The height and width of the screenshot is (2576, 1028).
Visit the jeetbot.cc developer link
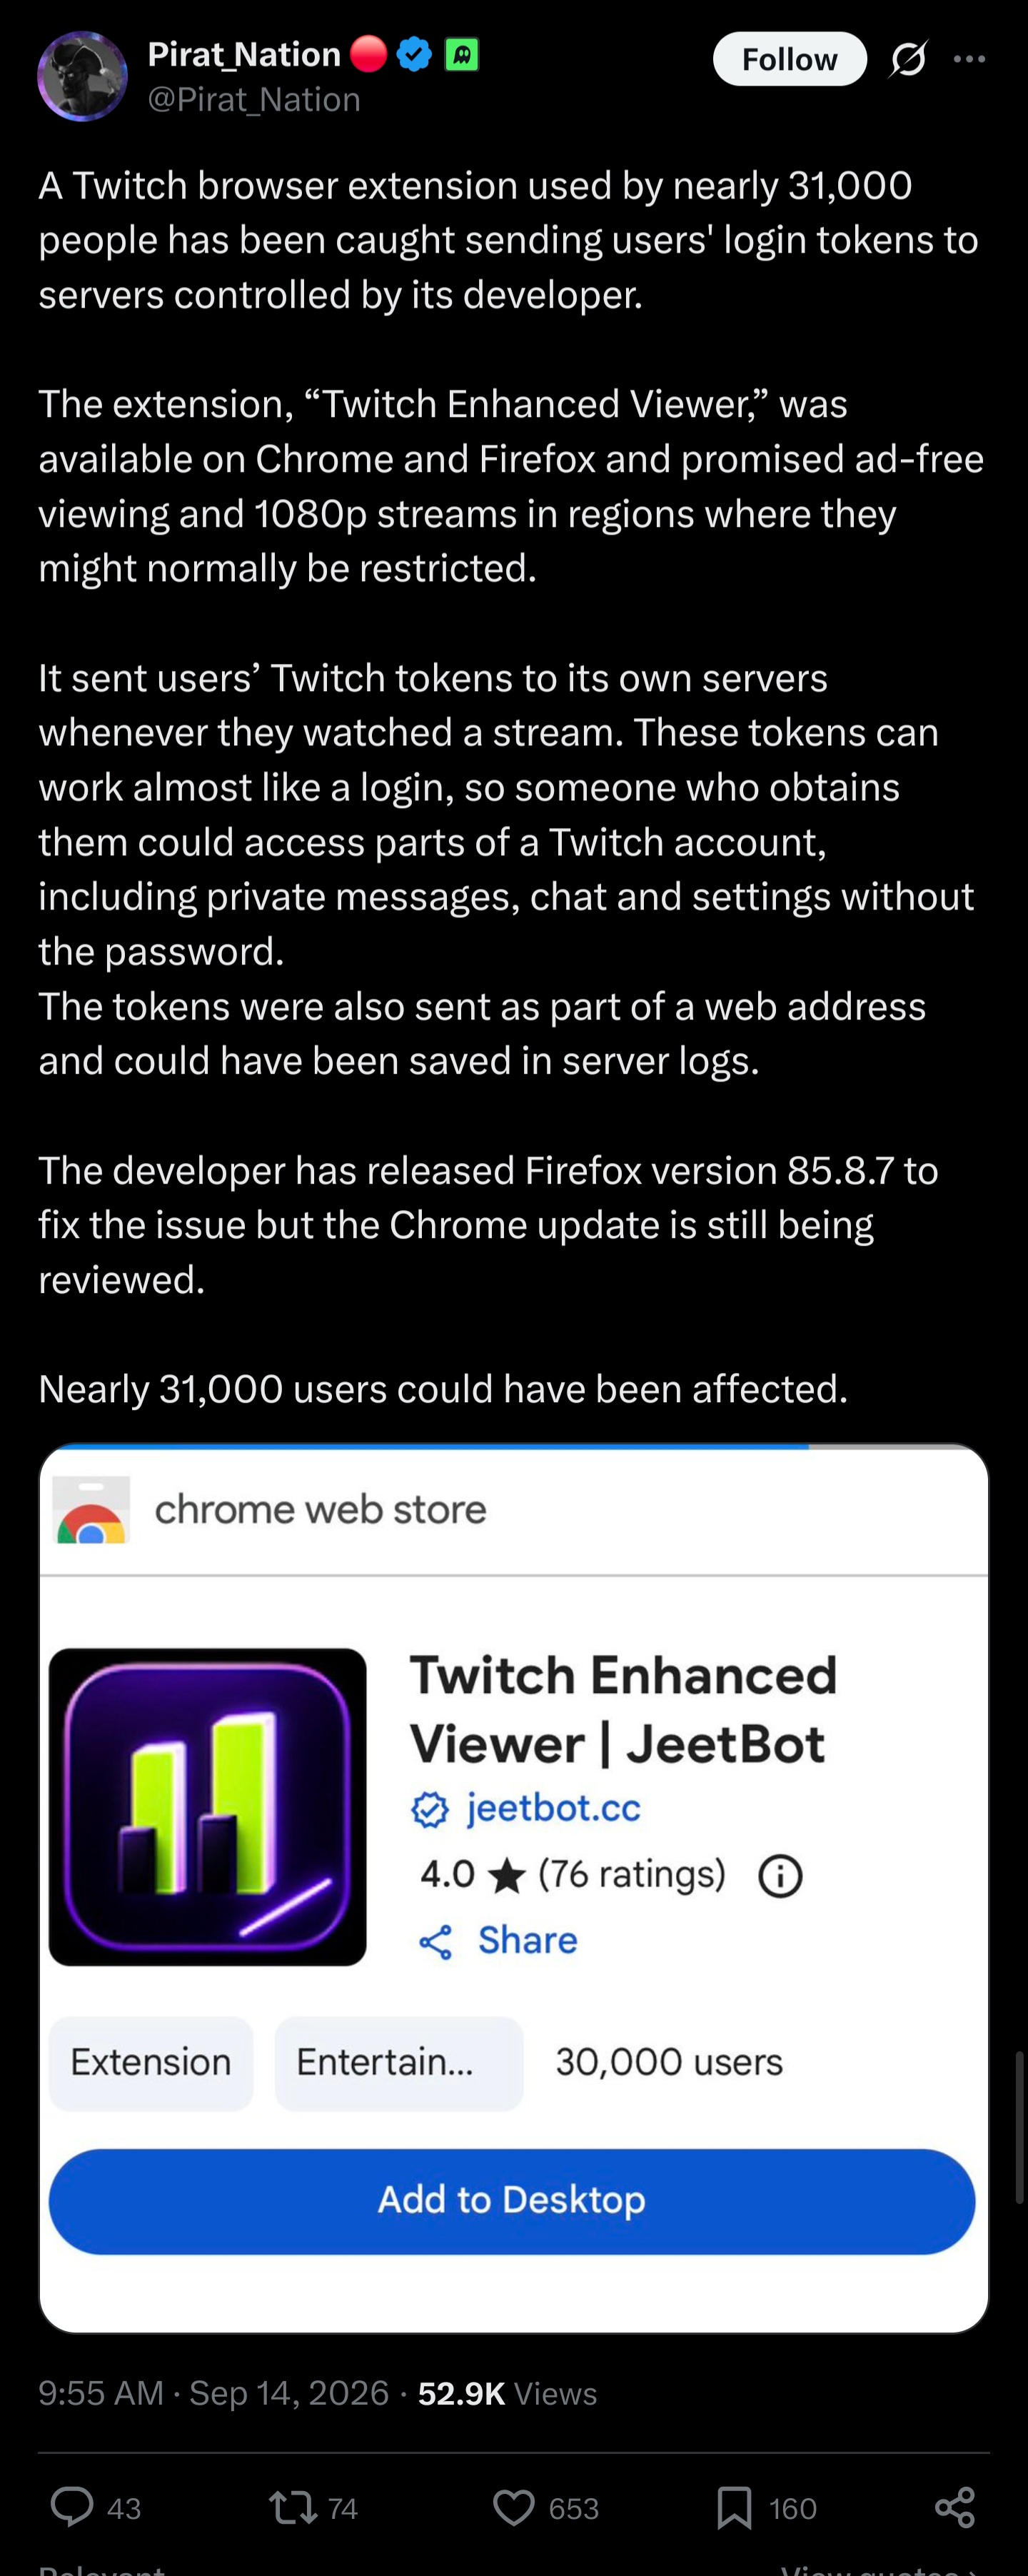click(553, 1808)
